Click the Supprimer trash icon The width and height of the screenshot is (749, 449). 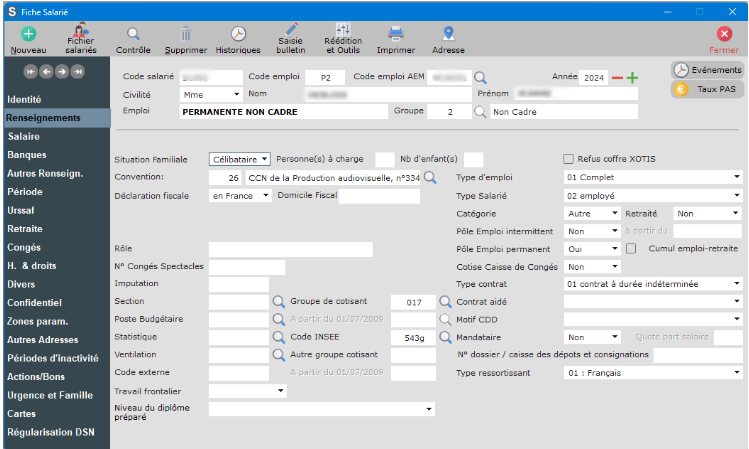click(185, 35)
